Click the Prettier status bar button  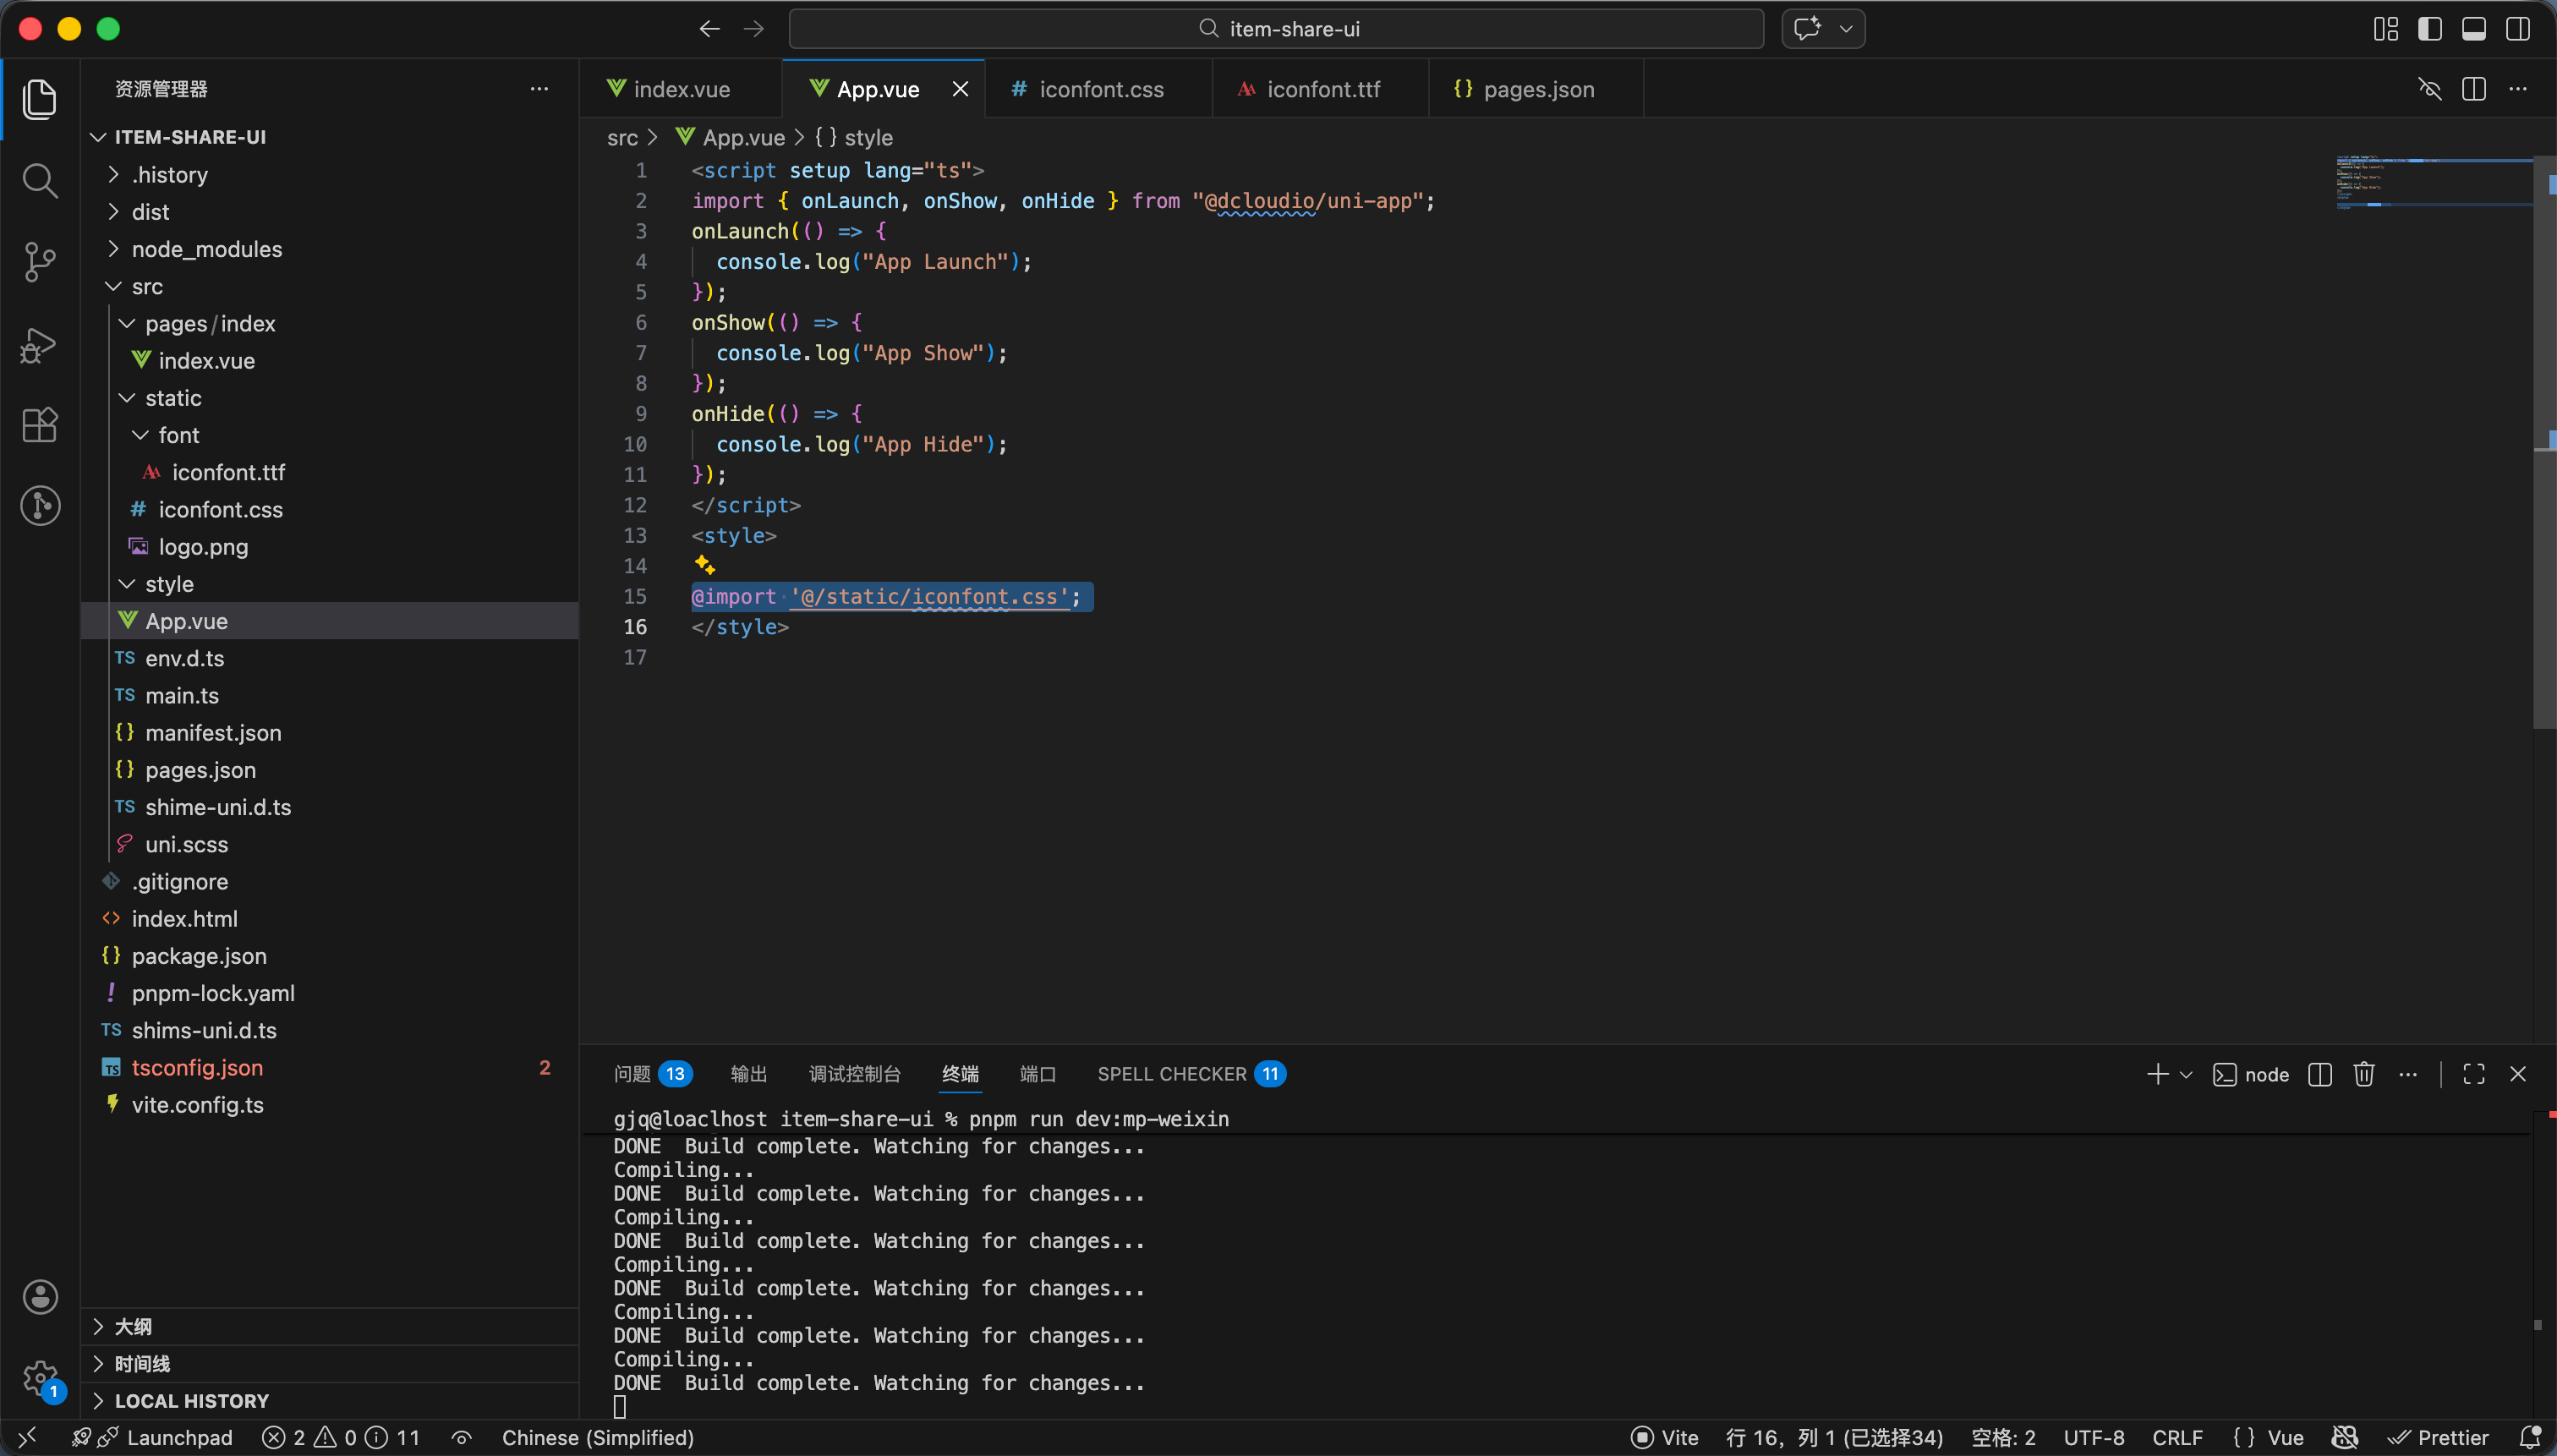2439,1437
